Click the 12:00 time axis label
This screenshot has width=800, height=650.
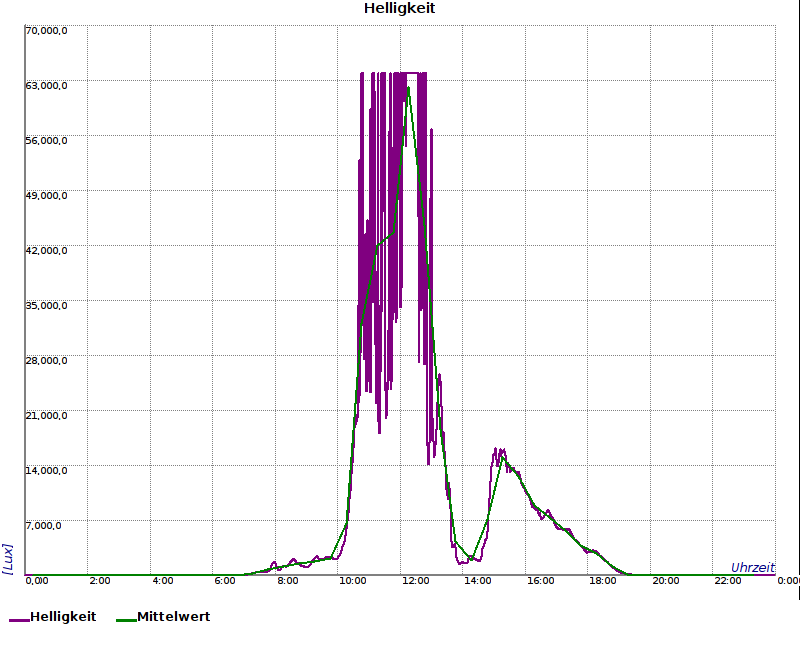[x=416, y=581]
